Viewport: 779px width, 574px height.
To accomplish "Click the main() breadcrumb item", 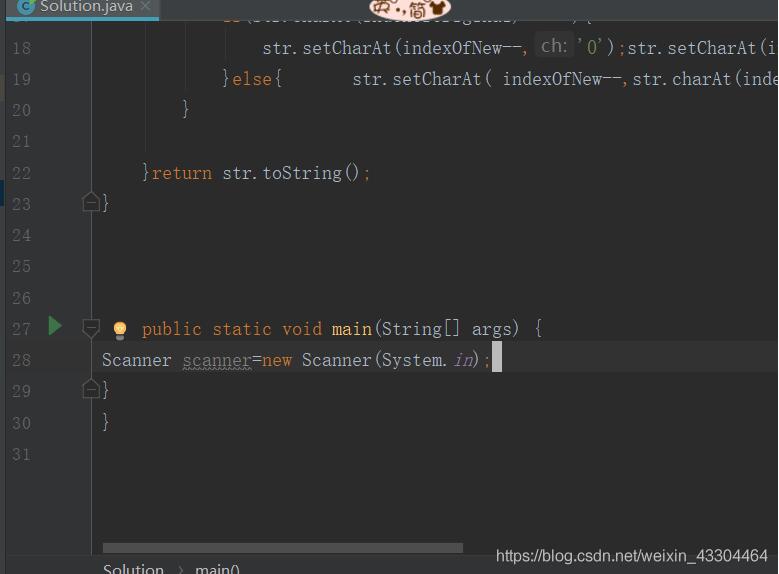I will pos(217,568).
